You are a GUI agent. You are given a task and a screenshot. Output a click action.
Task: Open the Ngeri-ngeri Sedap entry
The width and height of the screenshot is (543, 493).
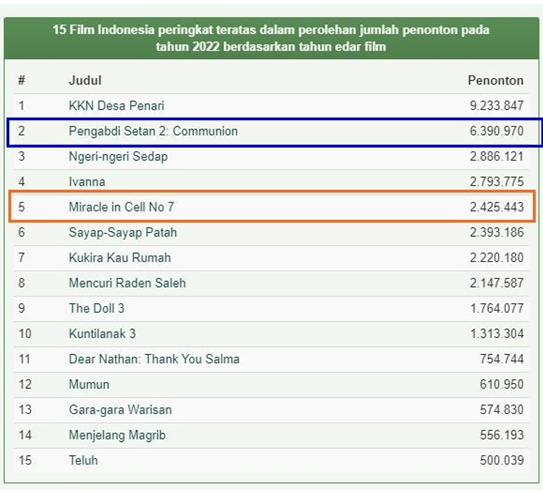118,156
